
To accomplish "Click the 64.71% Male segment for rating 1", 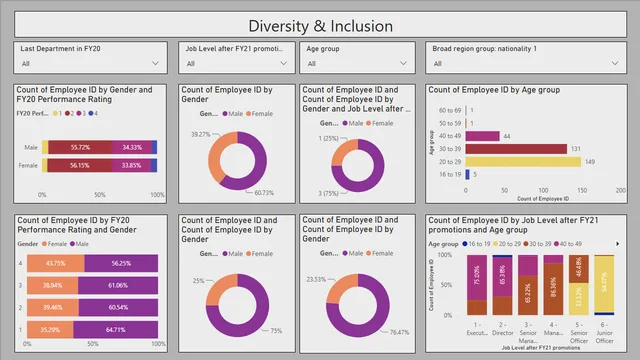I will click(x=116, y=329).
